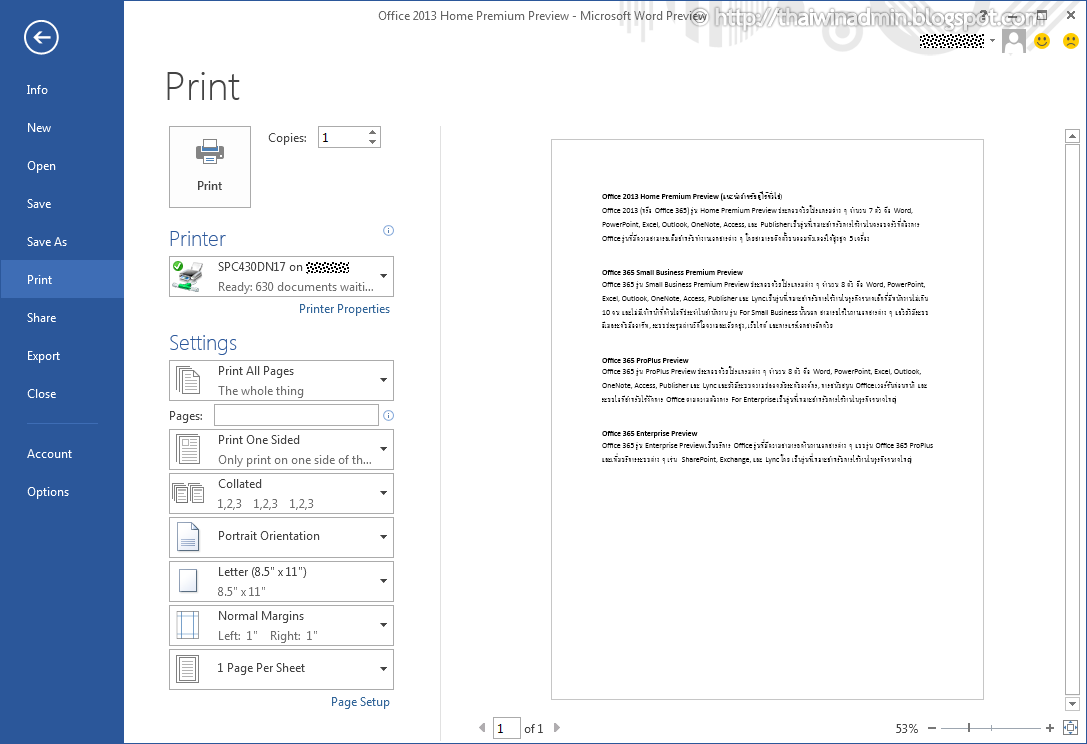Open the account name dropdown arrow
This screenshot has height=744, width=1087.
[x=993, y=41]
